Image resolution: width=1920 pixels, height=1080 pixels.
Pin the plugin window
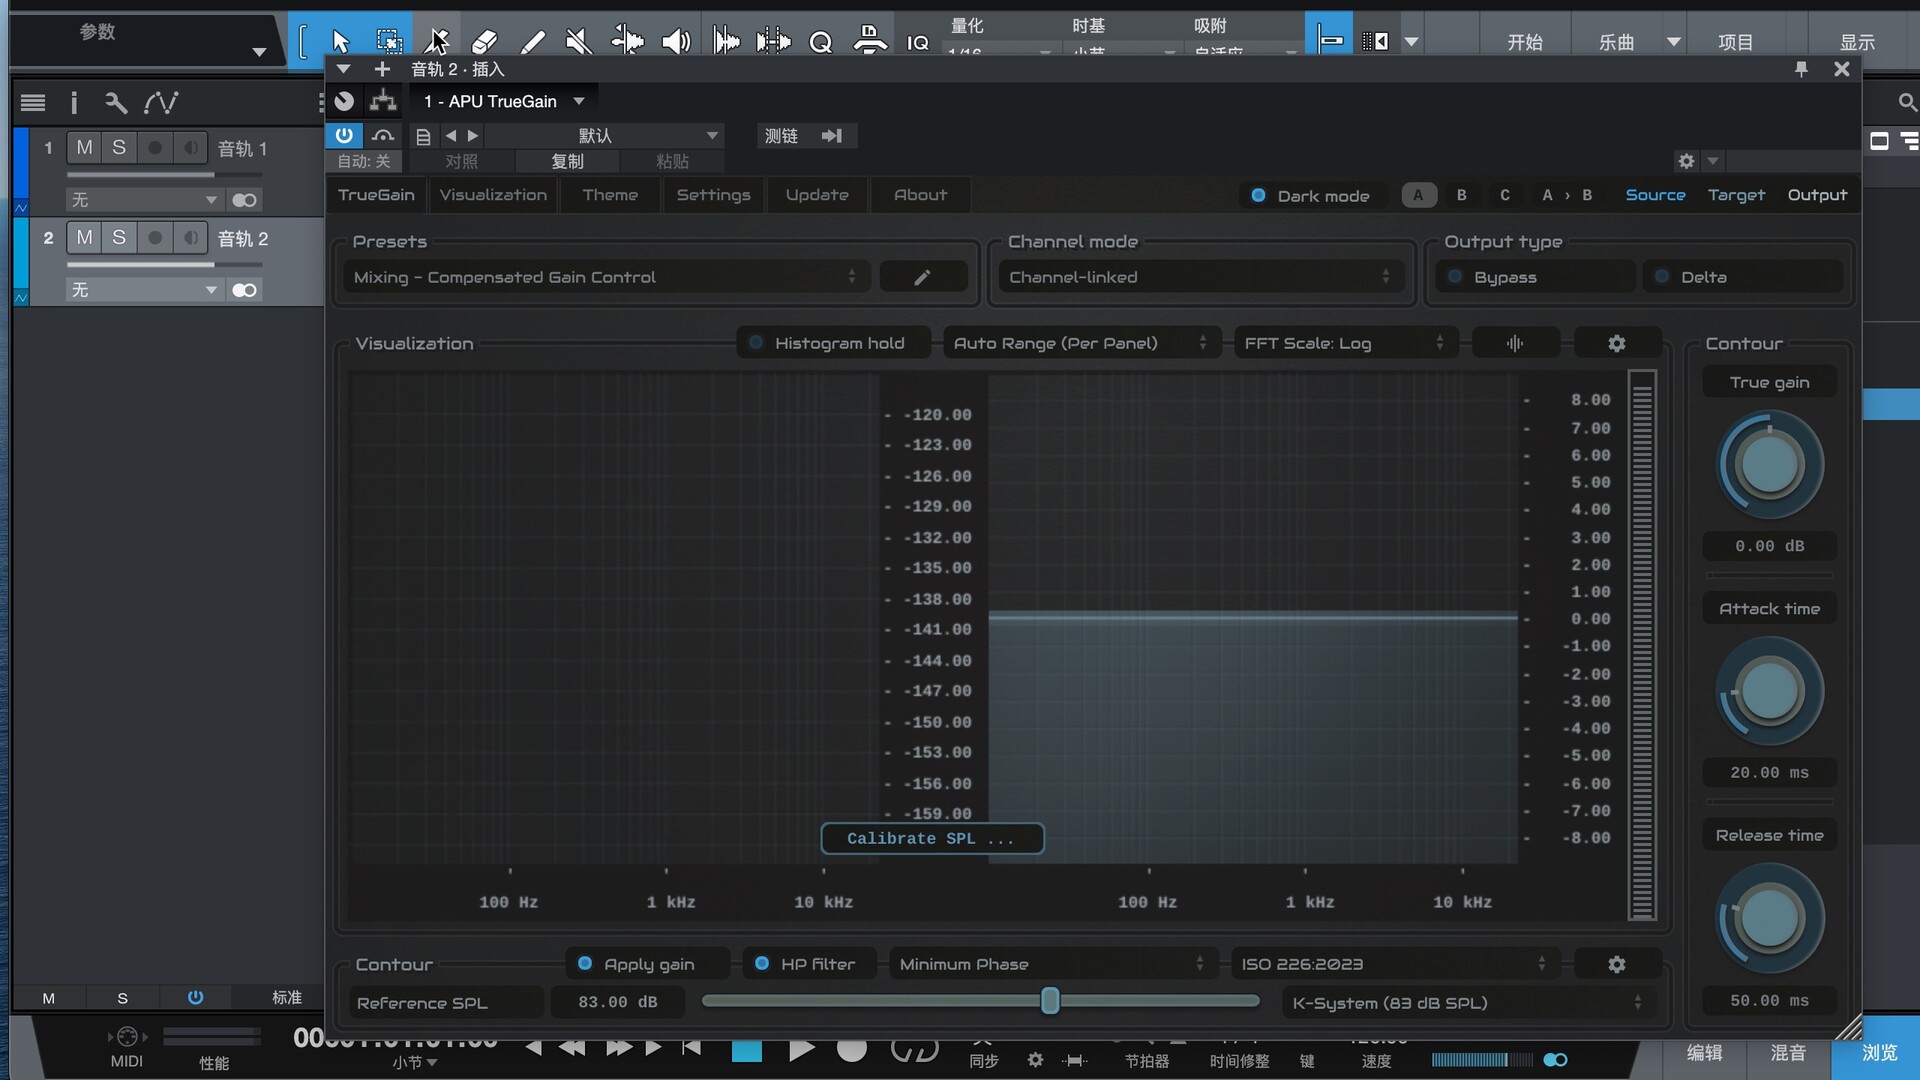(x=1801, y=69)
